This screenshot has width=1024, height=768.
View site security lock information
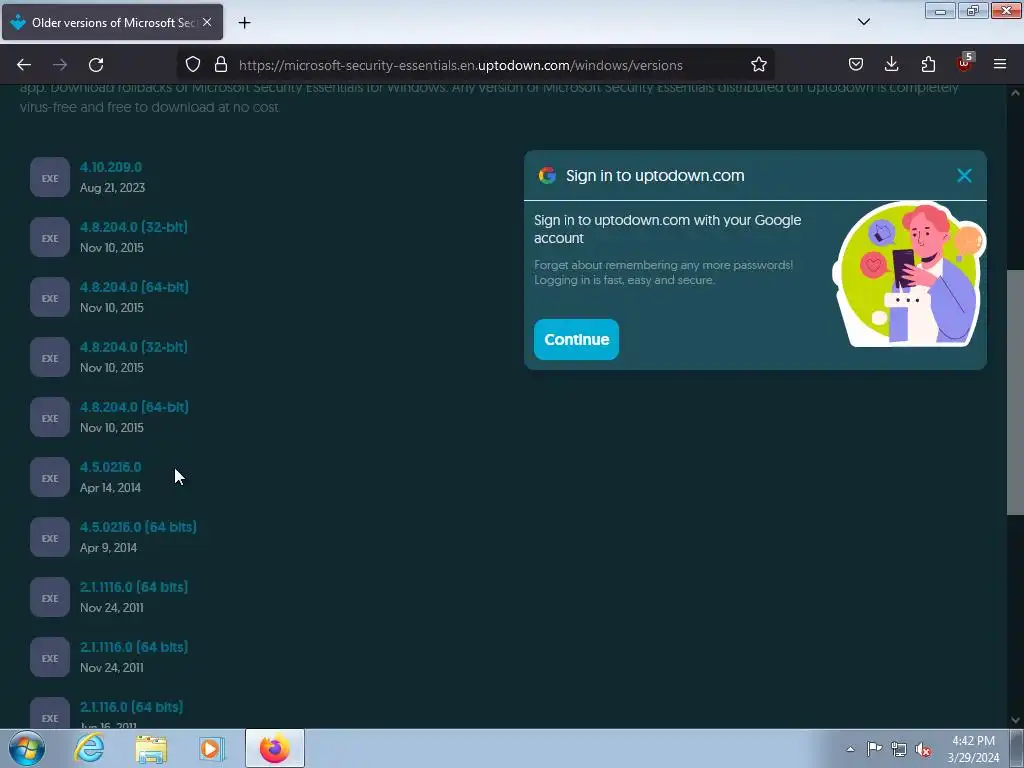point(221,65)
